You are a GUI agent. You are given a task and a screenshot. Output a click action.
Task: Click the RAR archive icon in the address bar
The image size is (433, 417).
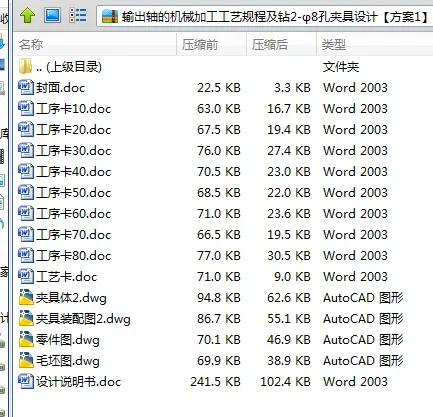110,16
